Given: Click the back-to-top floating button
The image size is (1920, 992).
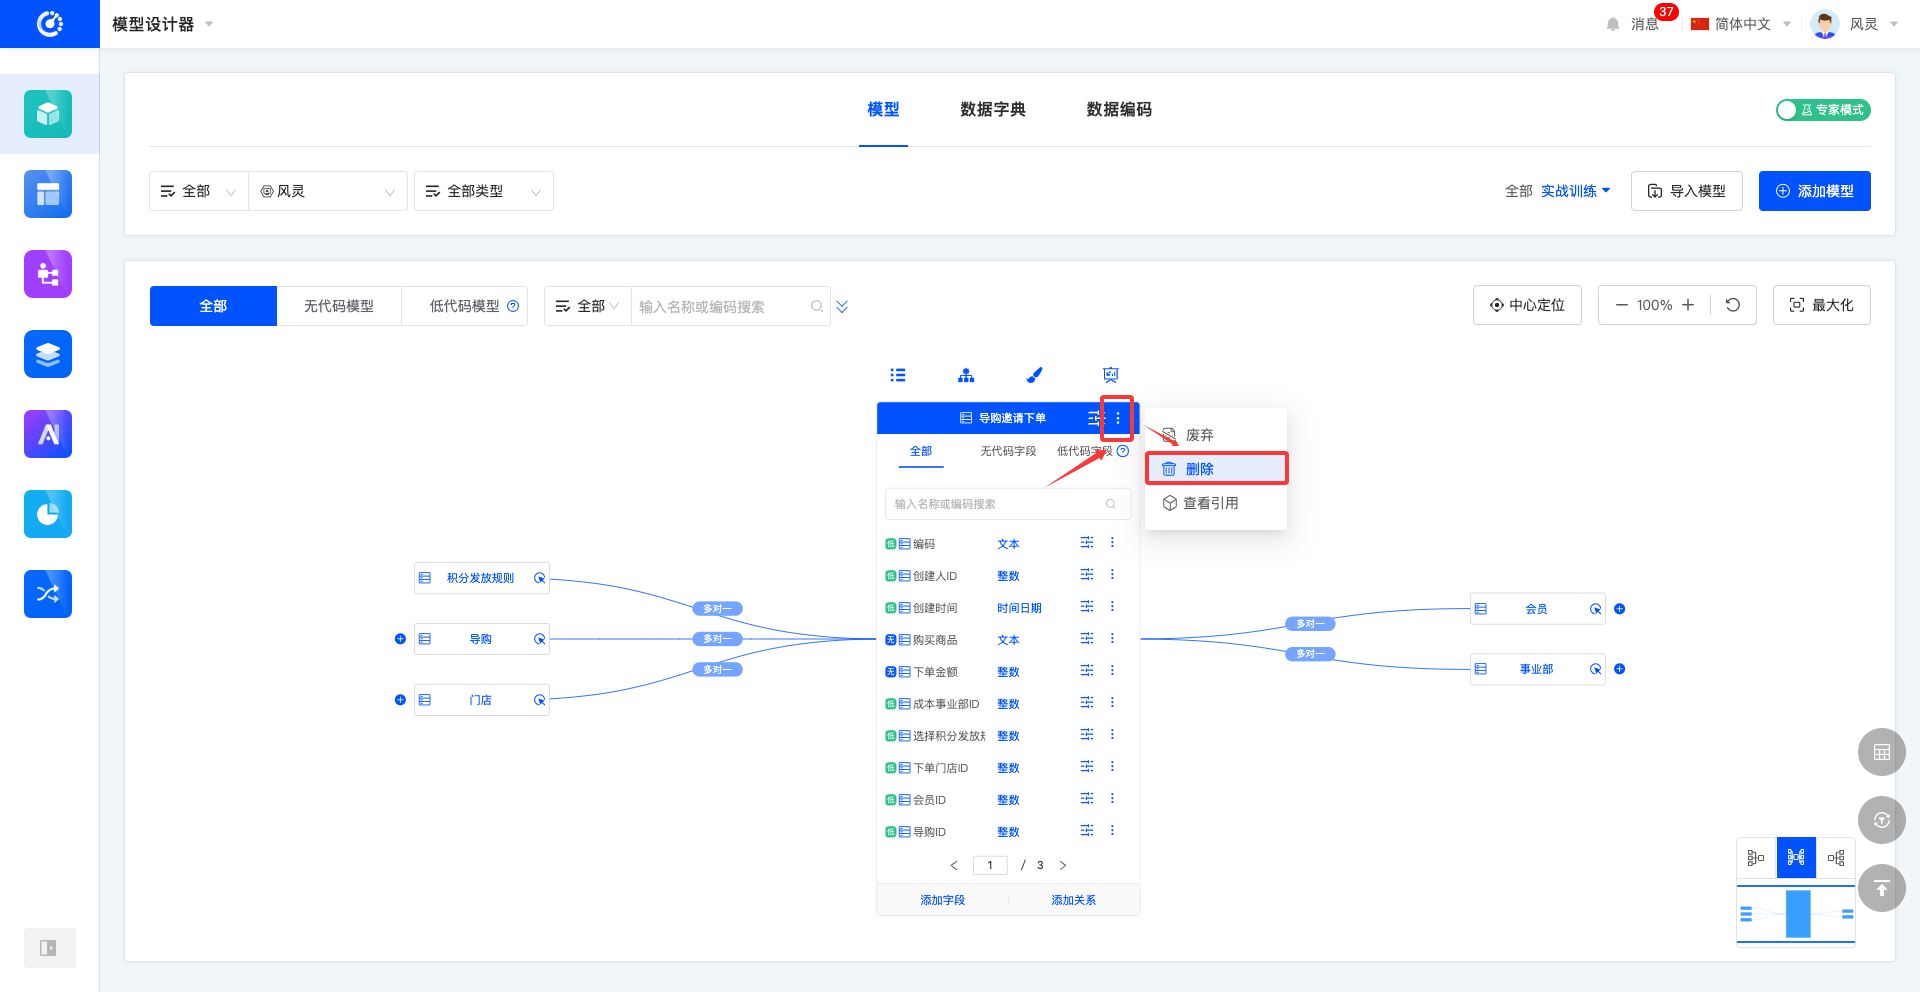Looking at the screenshot, I should tap(1882, 888).
